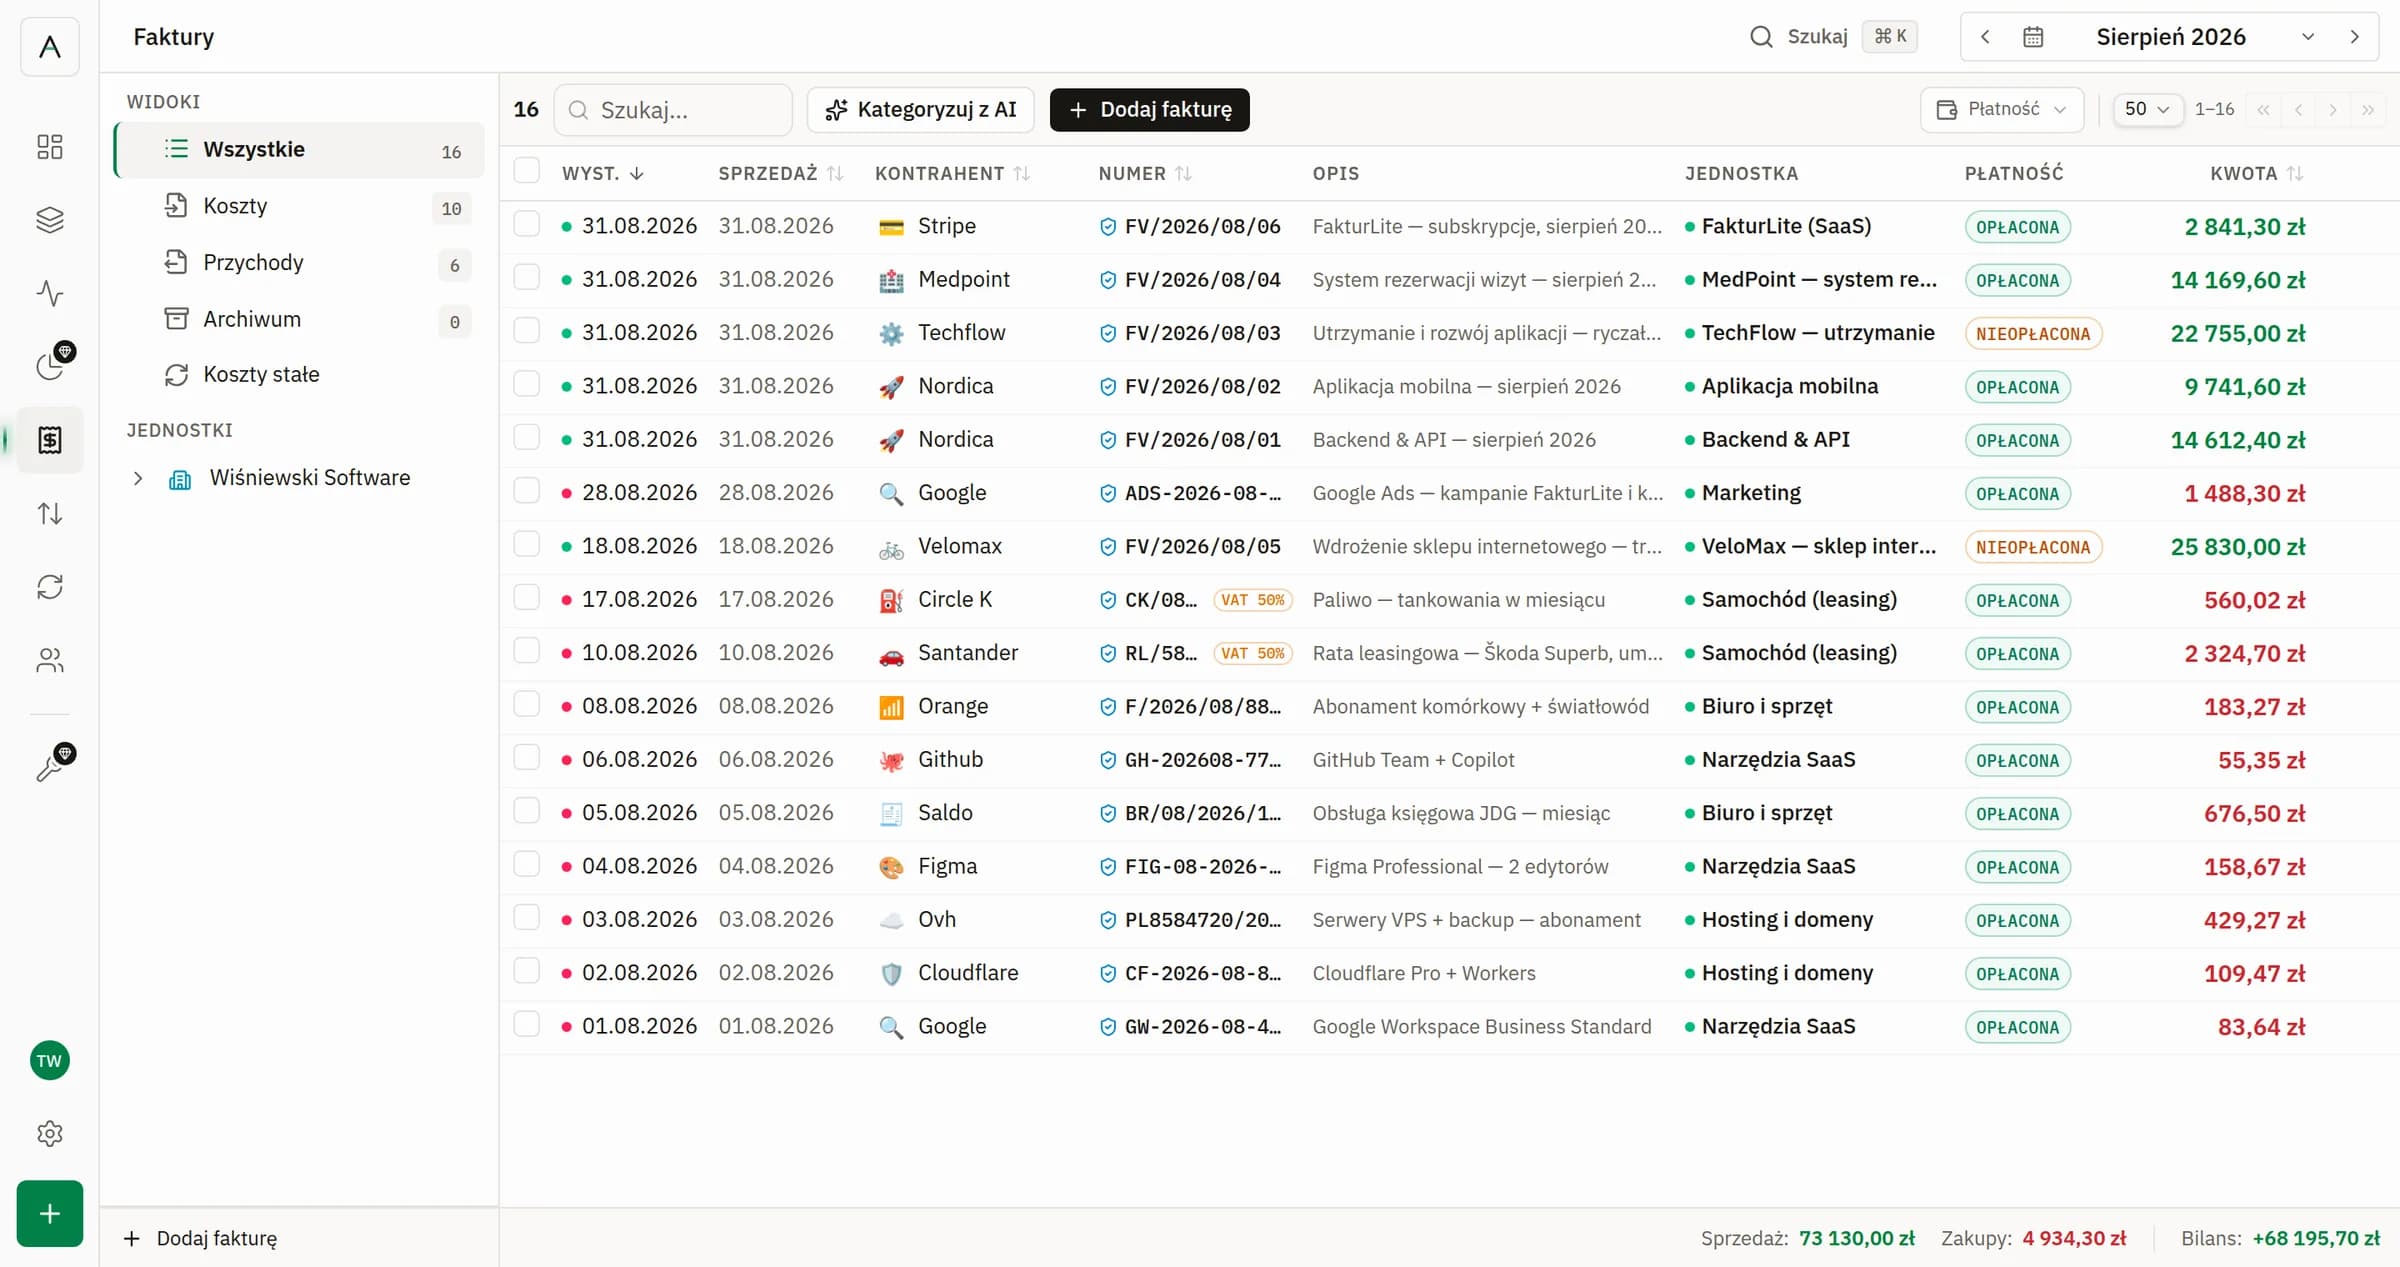Screen dimensions: 2400x1267
Task: Open the pie chart reports icon
Action: coord(49,366)
